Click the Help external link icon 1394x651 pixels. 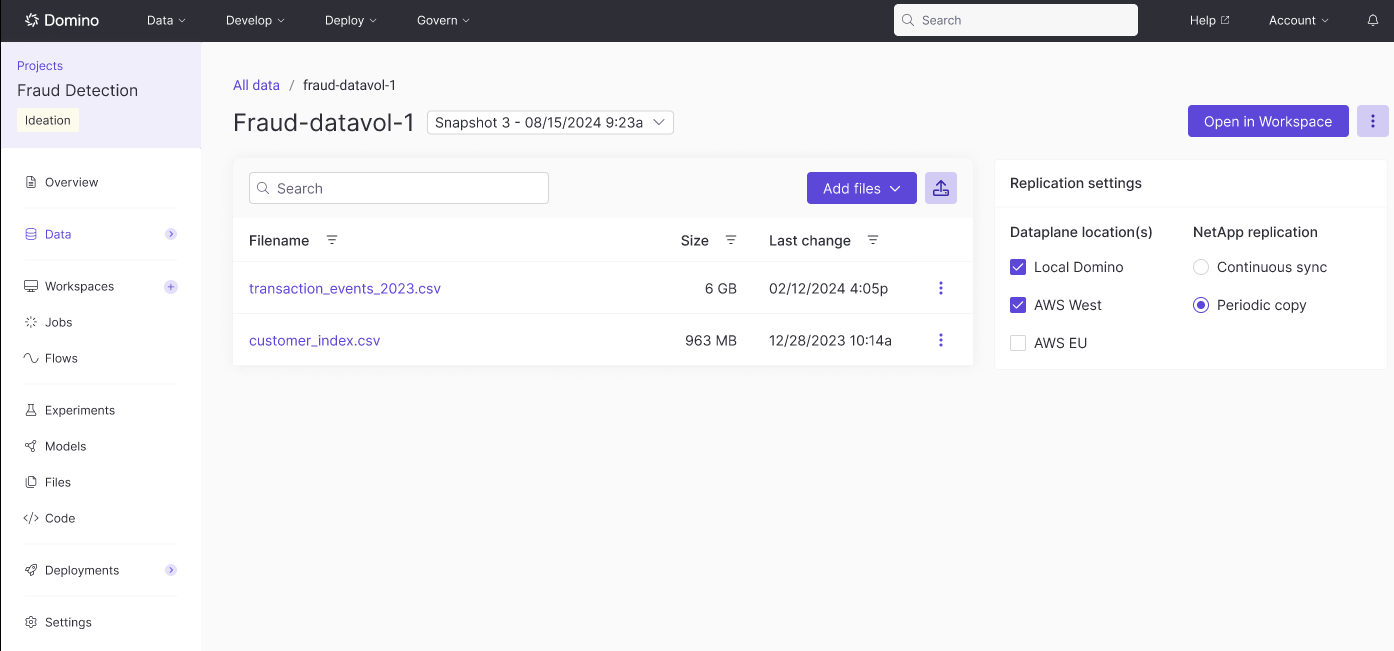click(x=1225, y=20)
